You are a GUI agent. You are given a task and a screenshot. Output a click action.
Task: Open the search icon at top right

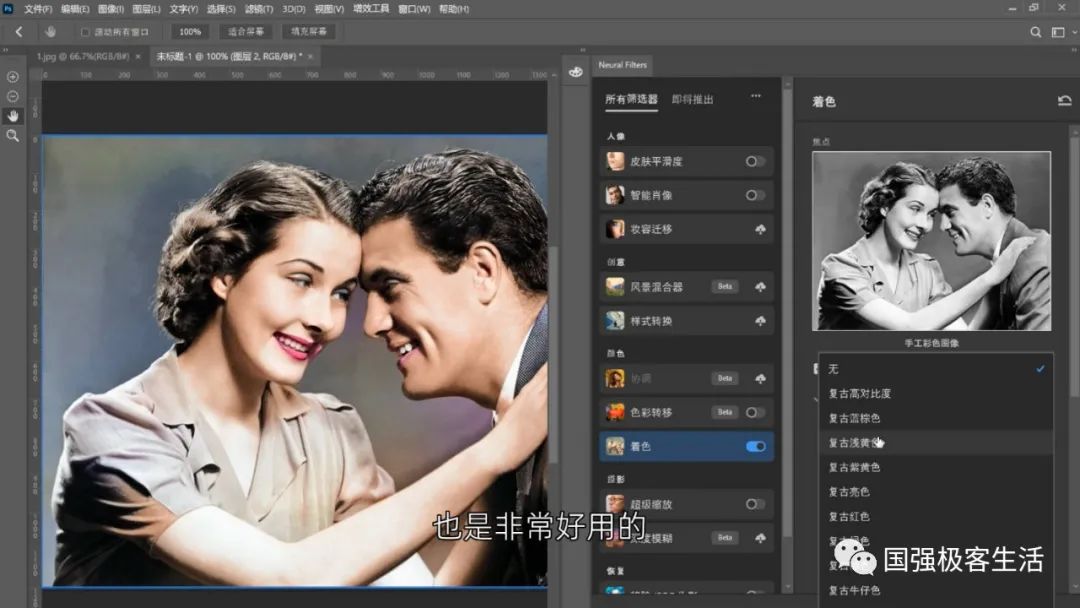pyautogui.click(x=1035, y=32)
